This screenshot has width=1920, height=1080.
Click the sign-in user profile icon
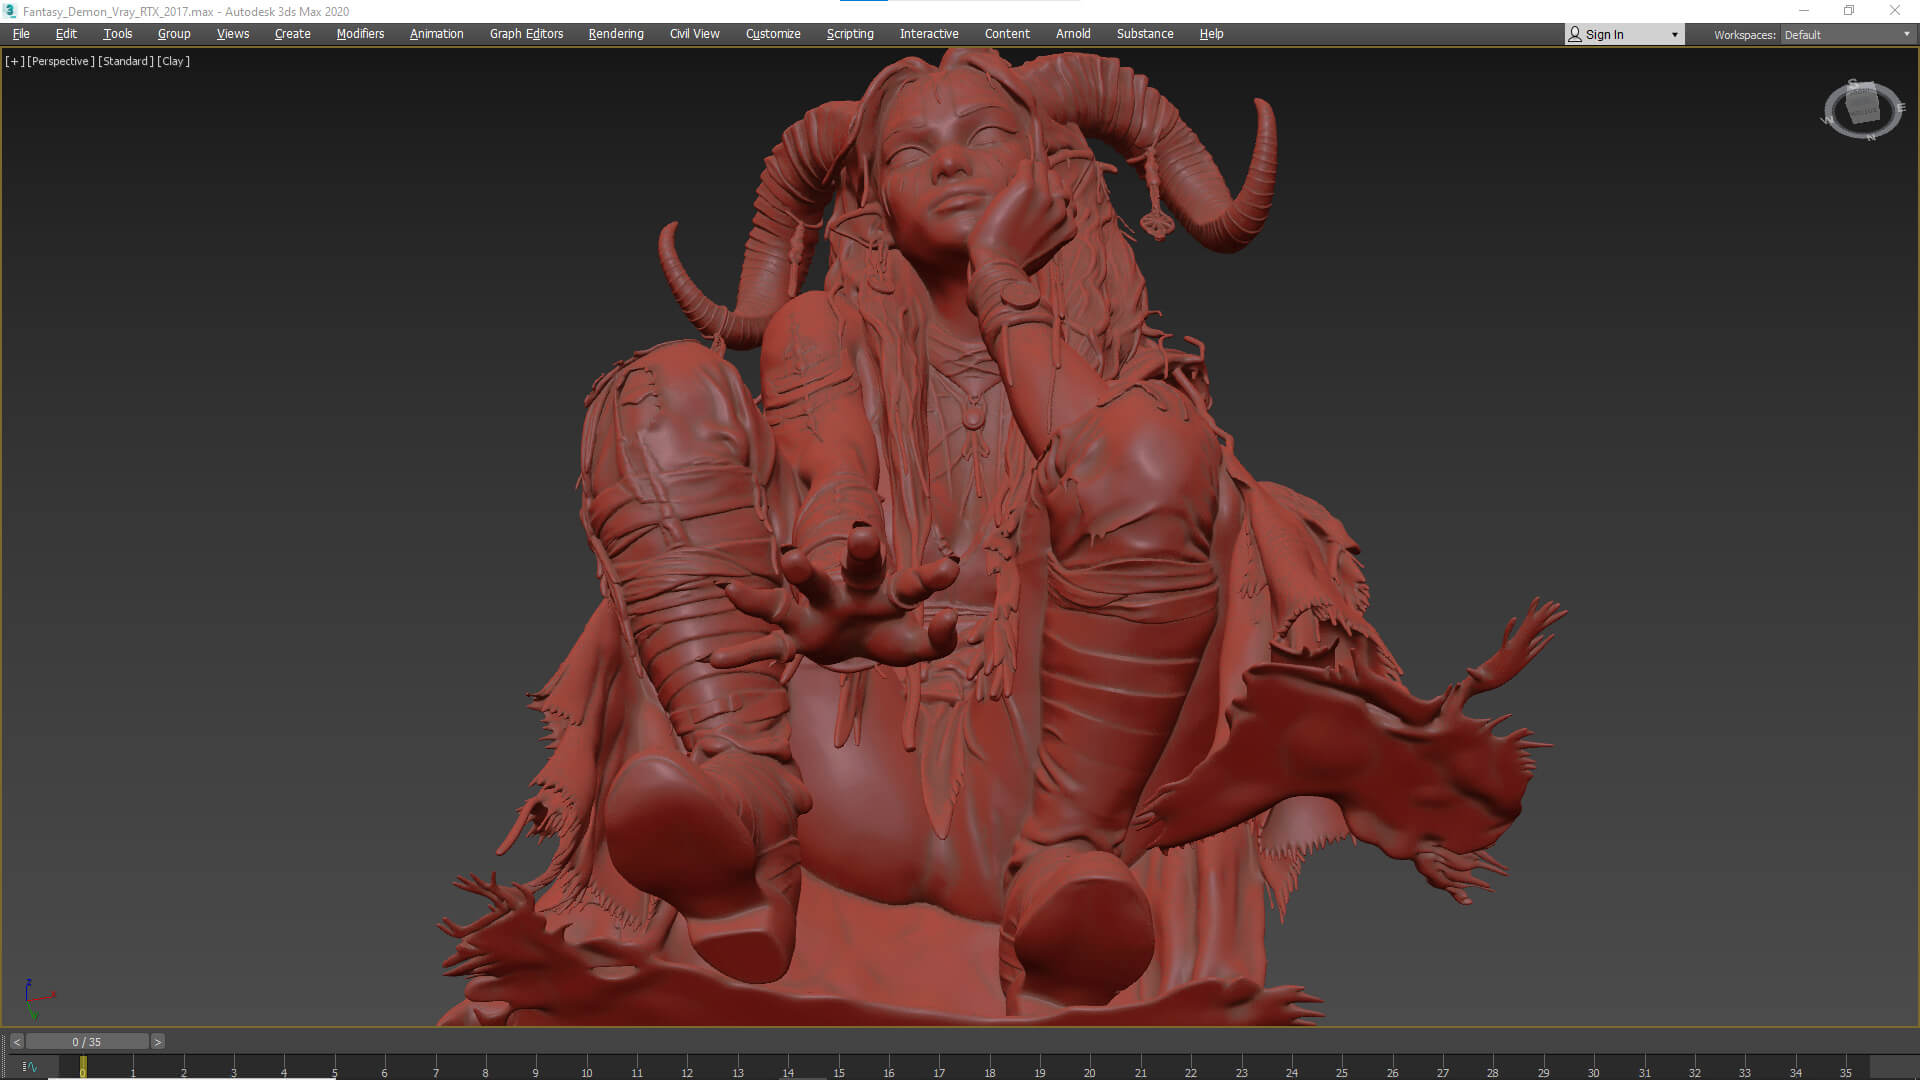tap(1575, 35)
